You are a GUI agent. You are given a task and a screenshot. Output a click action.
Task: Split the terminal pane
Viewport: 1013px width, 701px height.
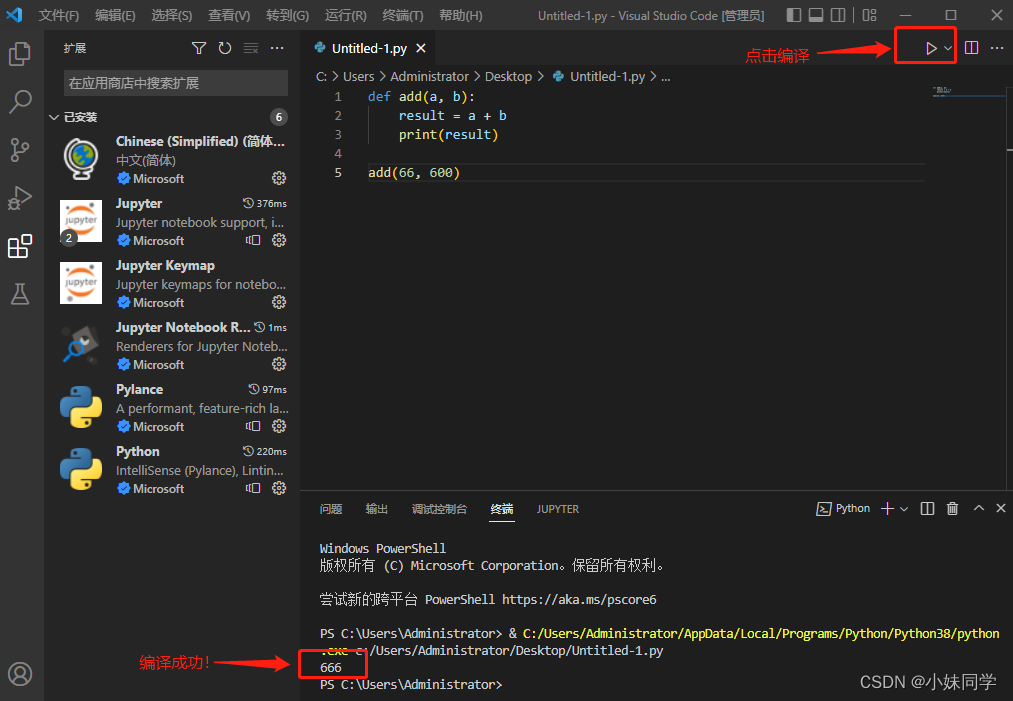pyautogui.click(x=927, y=509)
